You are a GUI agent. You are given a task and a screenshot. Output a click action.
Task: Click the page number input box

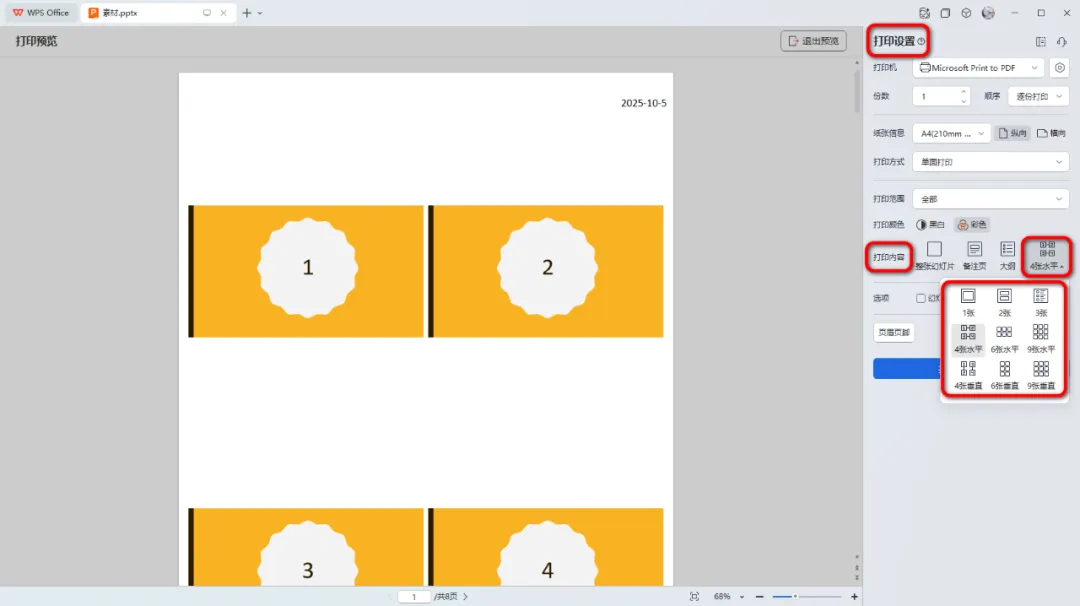click(414, 596)
